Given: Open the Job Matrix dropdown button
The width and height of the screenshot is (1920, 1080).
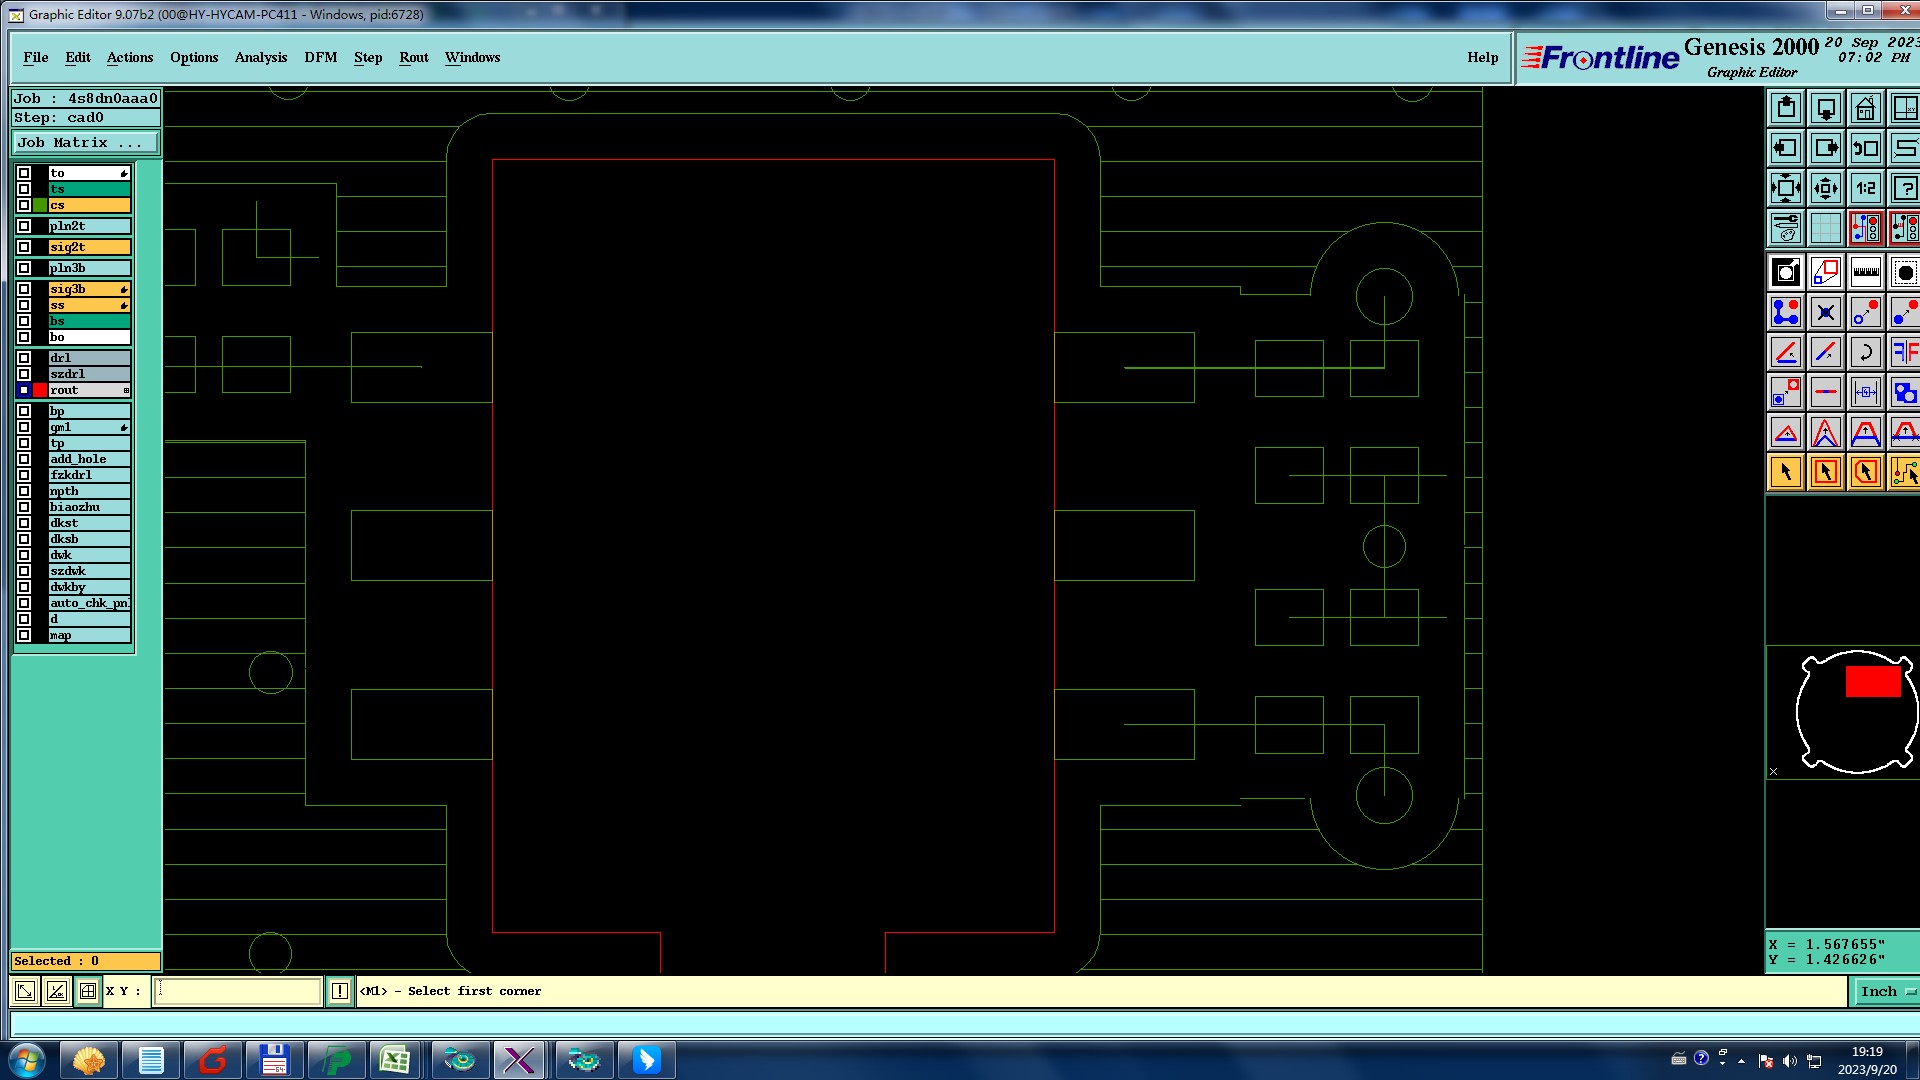Looking at the screenshot, I should pyautogui.click(x=84, y=143).
